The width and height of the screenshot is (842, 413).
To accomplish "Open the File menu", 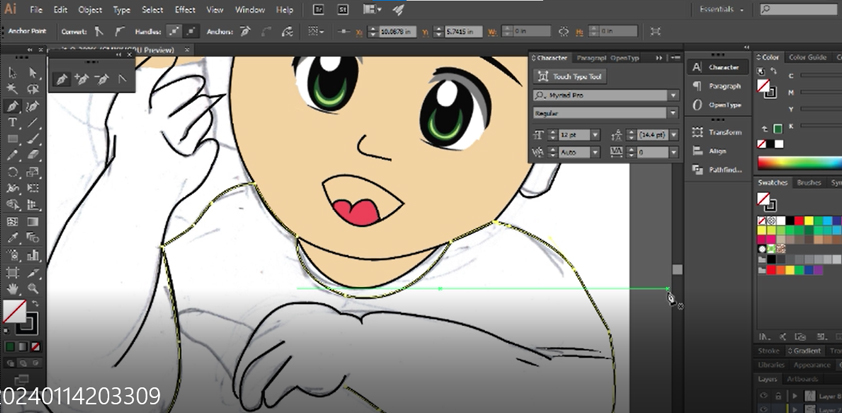I will click(36, 10).
